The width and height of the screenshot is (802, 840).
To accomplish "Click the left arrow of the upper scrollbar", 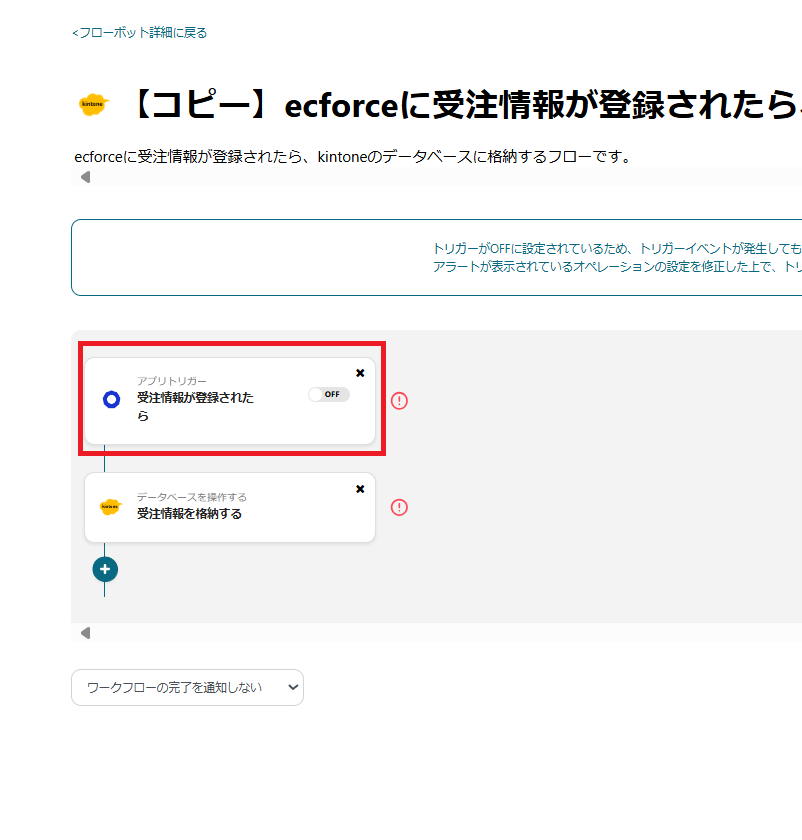I will pyautogui.click(x=85, y=177).
